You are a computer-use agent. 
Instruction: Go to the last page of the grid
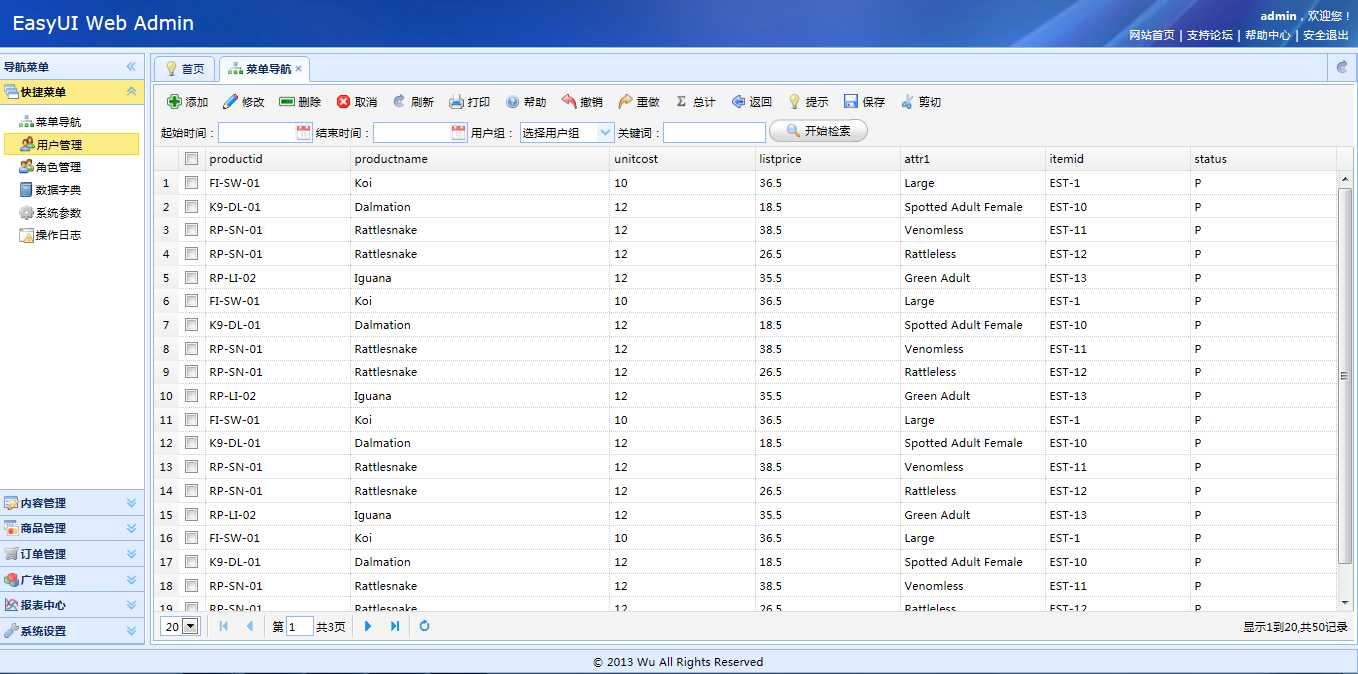395,626
